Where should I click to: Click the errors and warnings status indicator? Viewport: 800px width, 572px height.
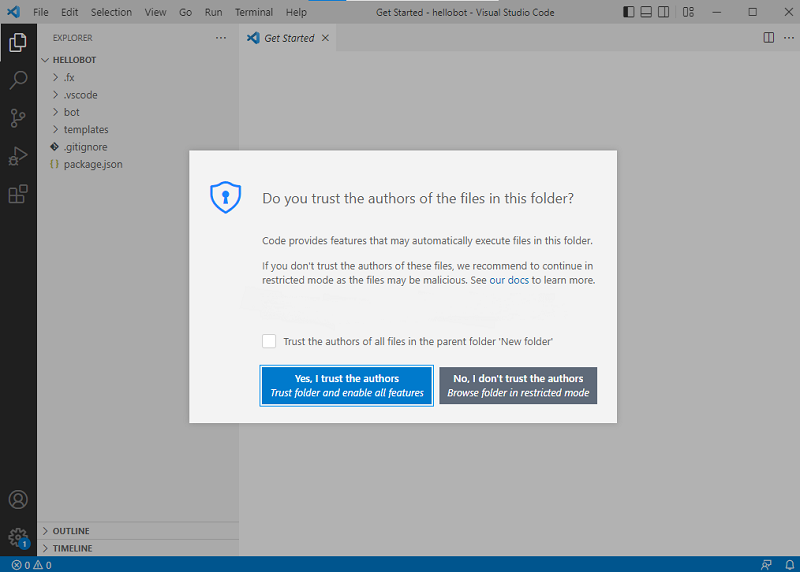tap(32, 565)
